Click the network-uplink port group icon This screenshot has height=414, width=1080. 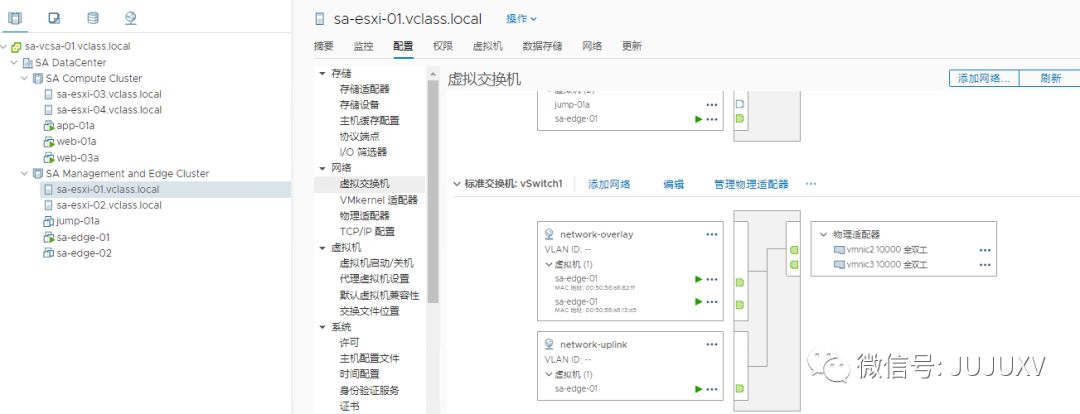[x=550, y=344]
